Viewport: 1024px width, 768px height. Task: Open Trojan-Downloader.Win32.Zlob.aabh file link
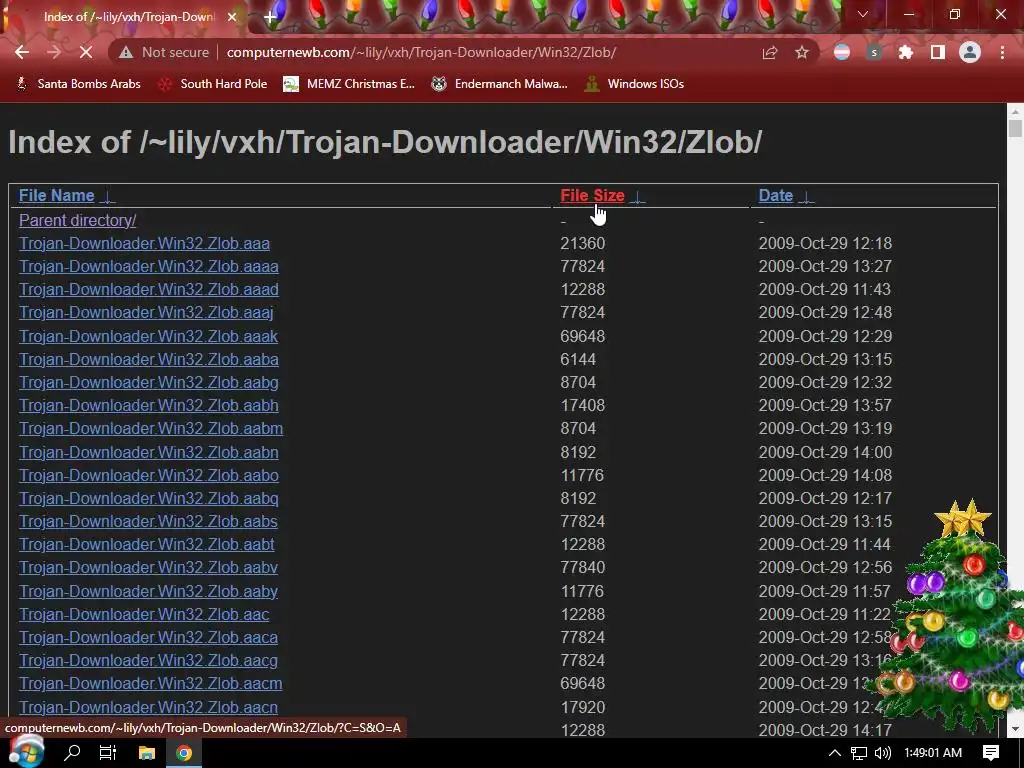(x=149, y=405)
